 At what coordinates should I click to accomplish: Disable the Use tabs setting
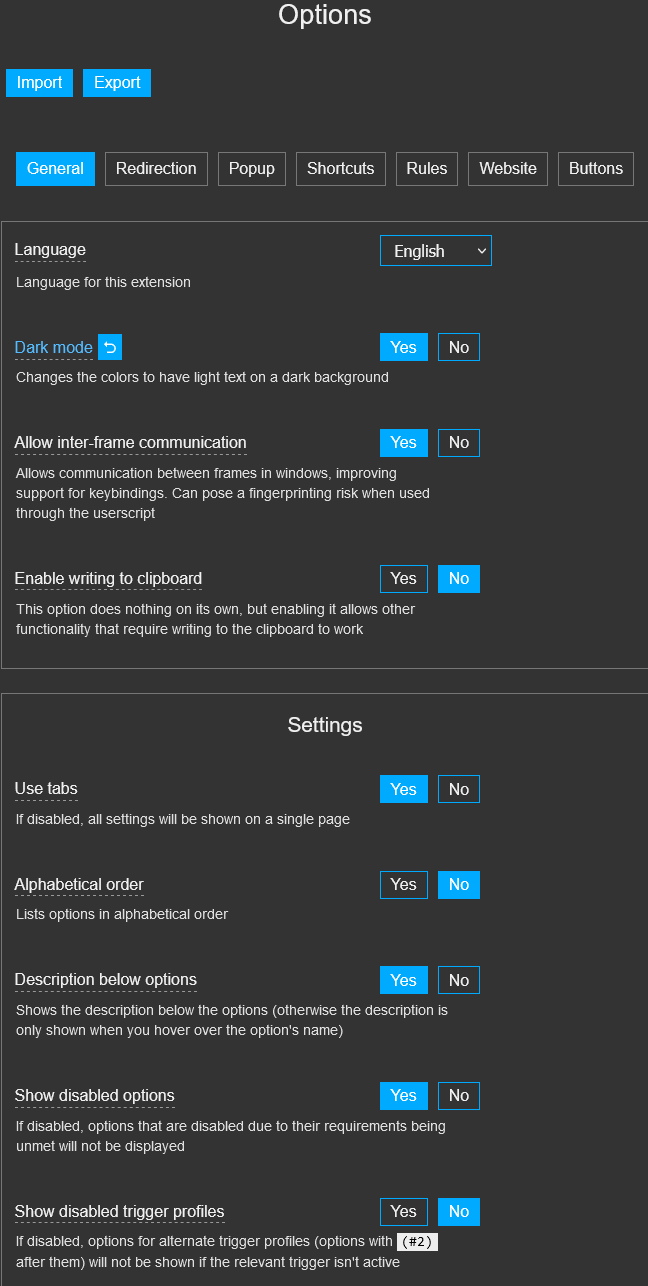coord(458,789)
